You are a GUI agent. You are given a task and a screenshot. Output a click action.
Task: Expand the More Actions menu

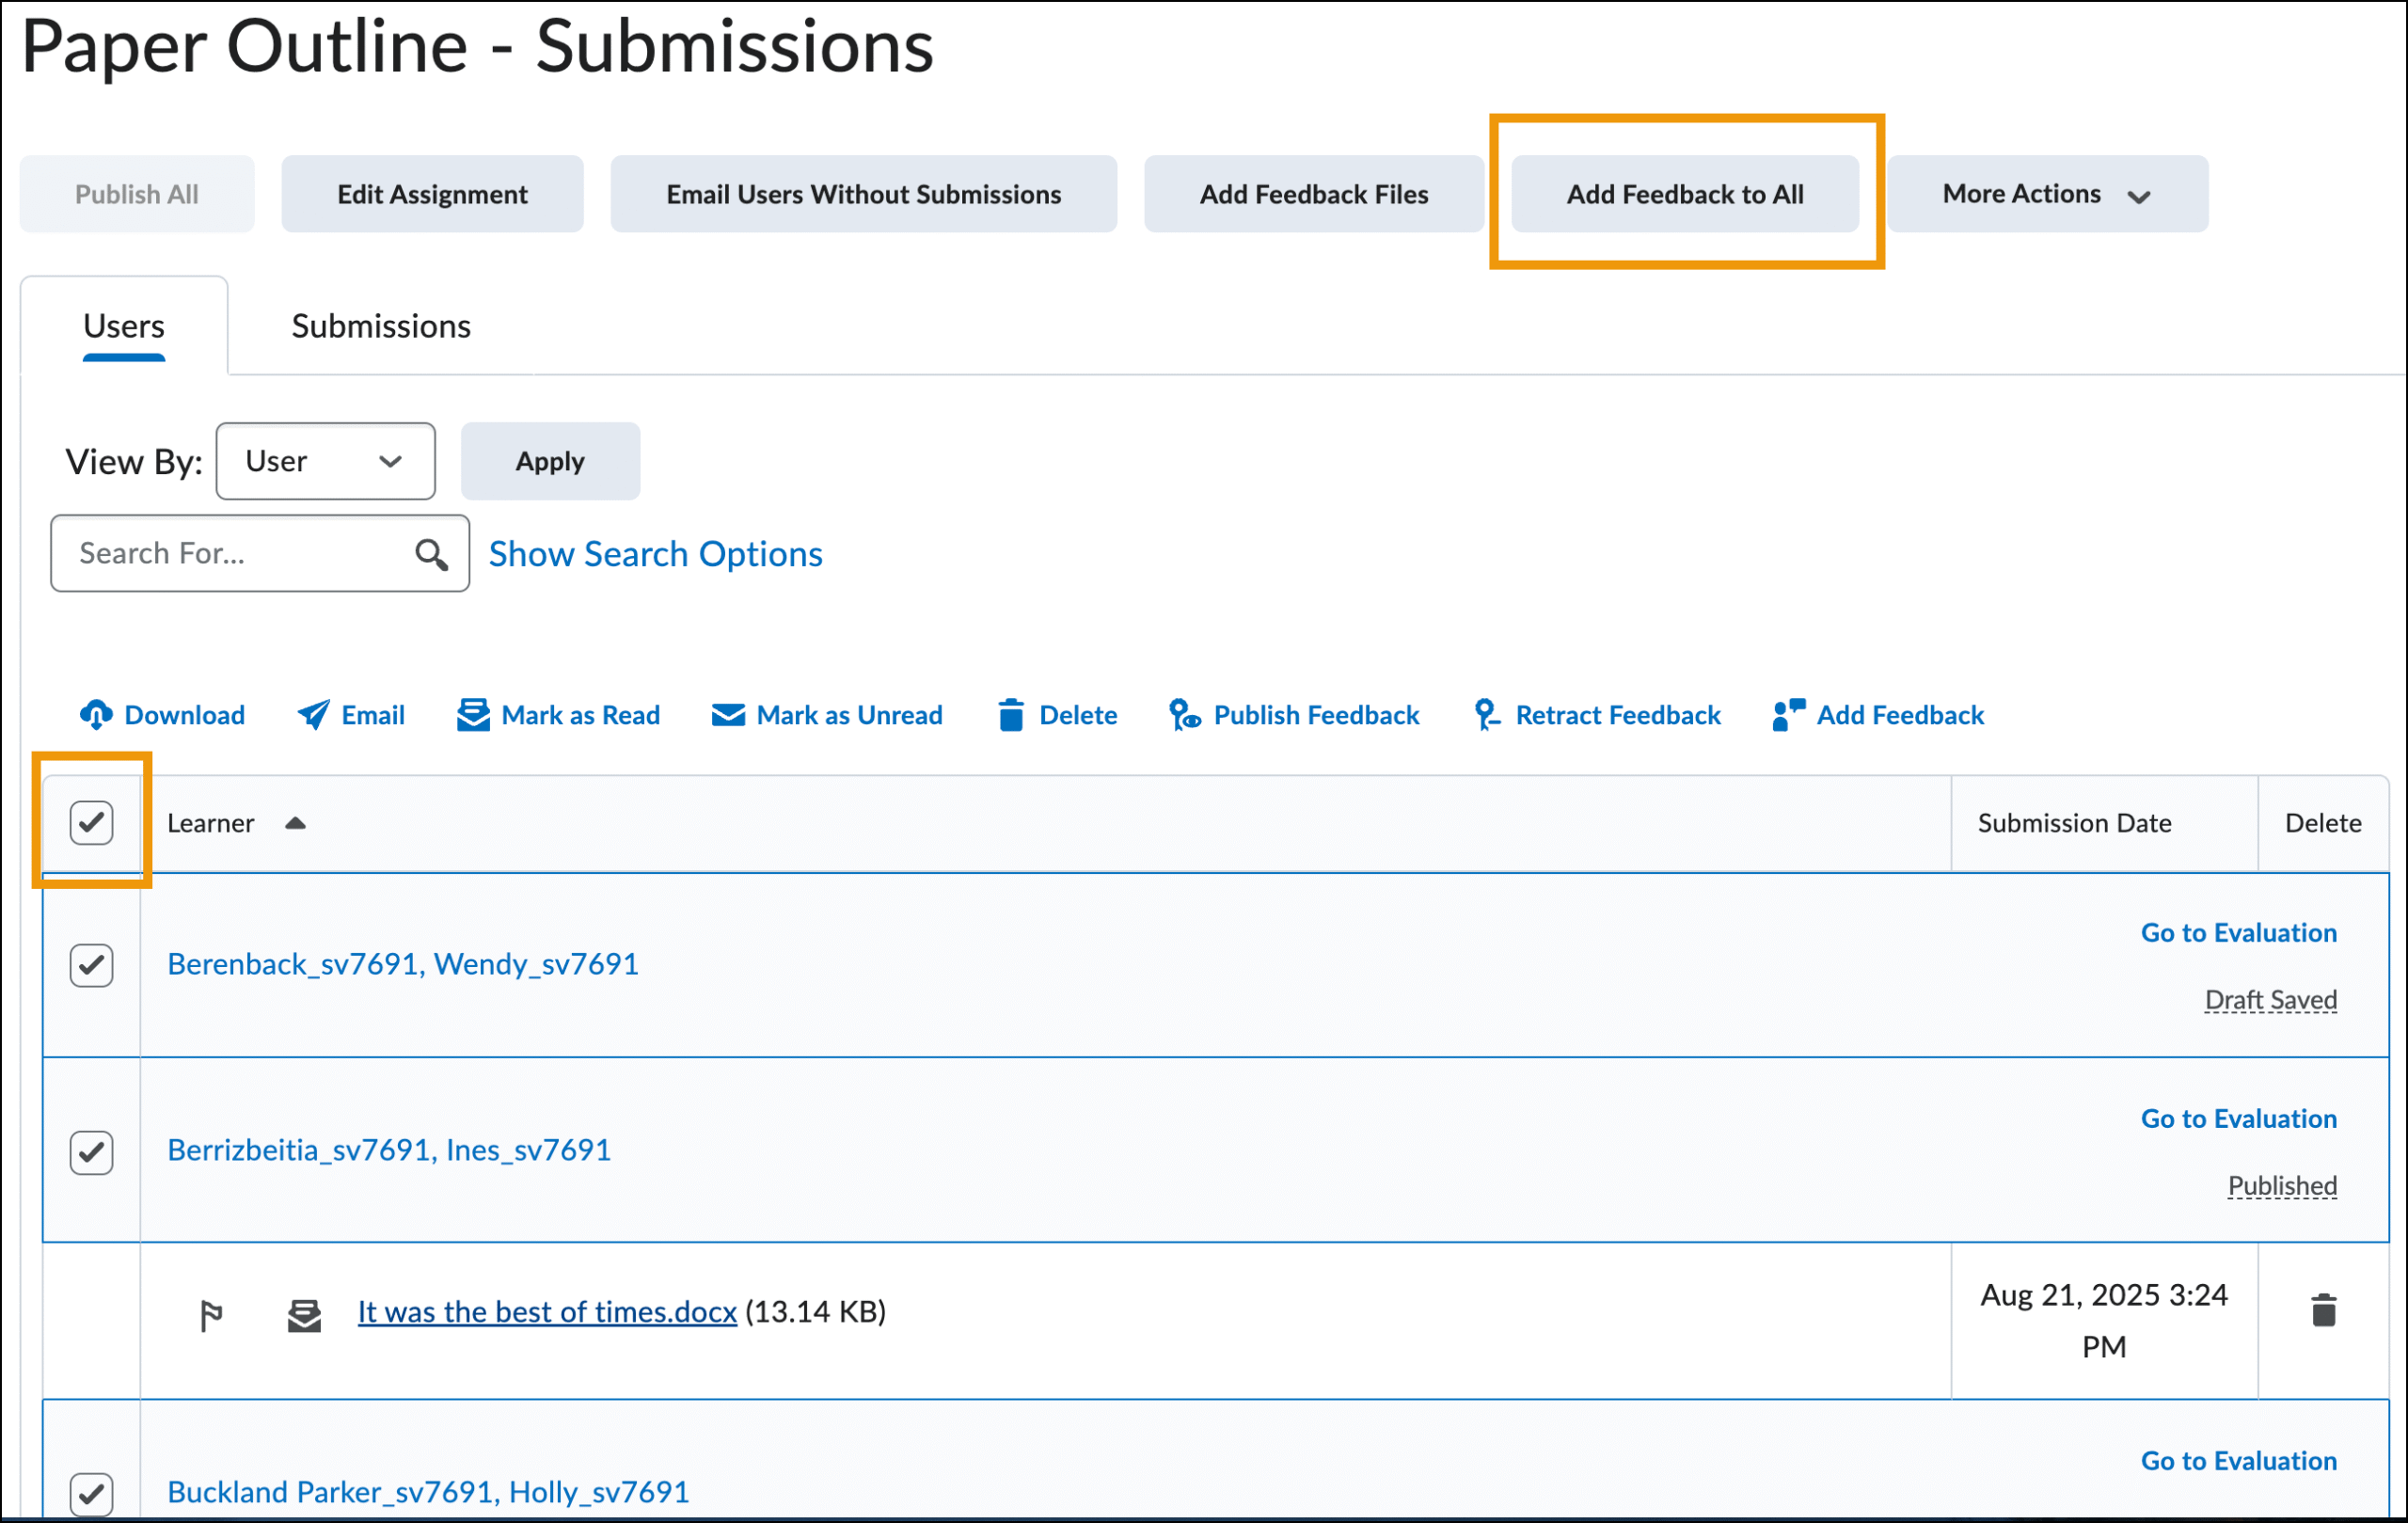(x=2046, y=194)
